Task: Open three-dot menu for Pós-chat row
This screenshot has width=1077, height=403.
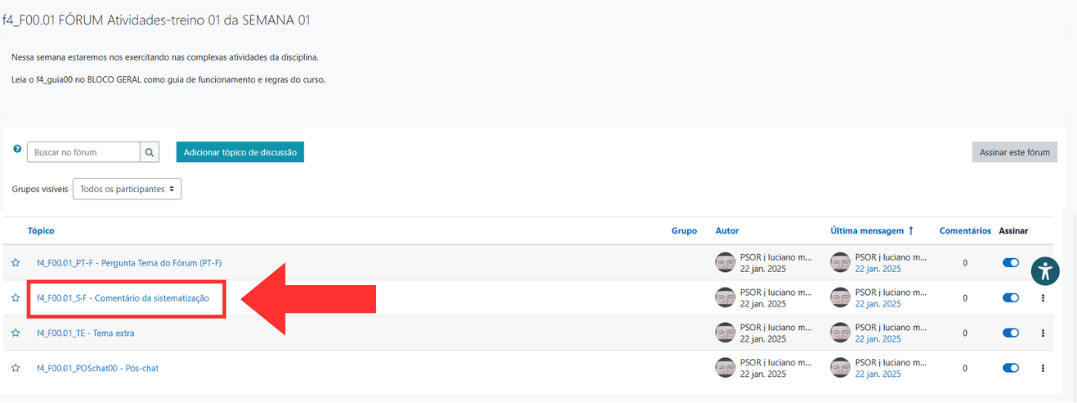Action: coord(1043,368)
